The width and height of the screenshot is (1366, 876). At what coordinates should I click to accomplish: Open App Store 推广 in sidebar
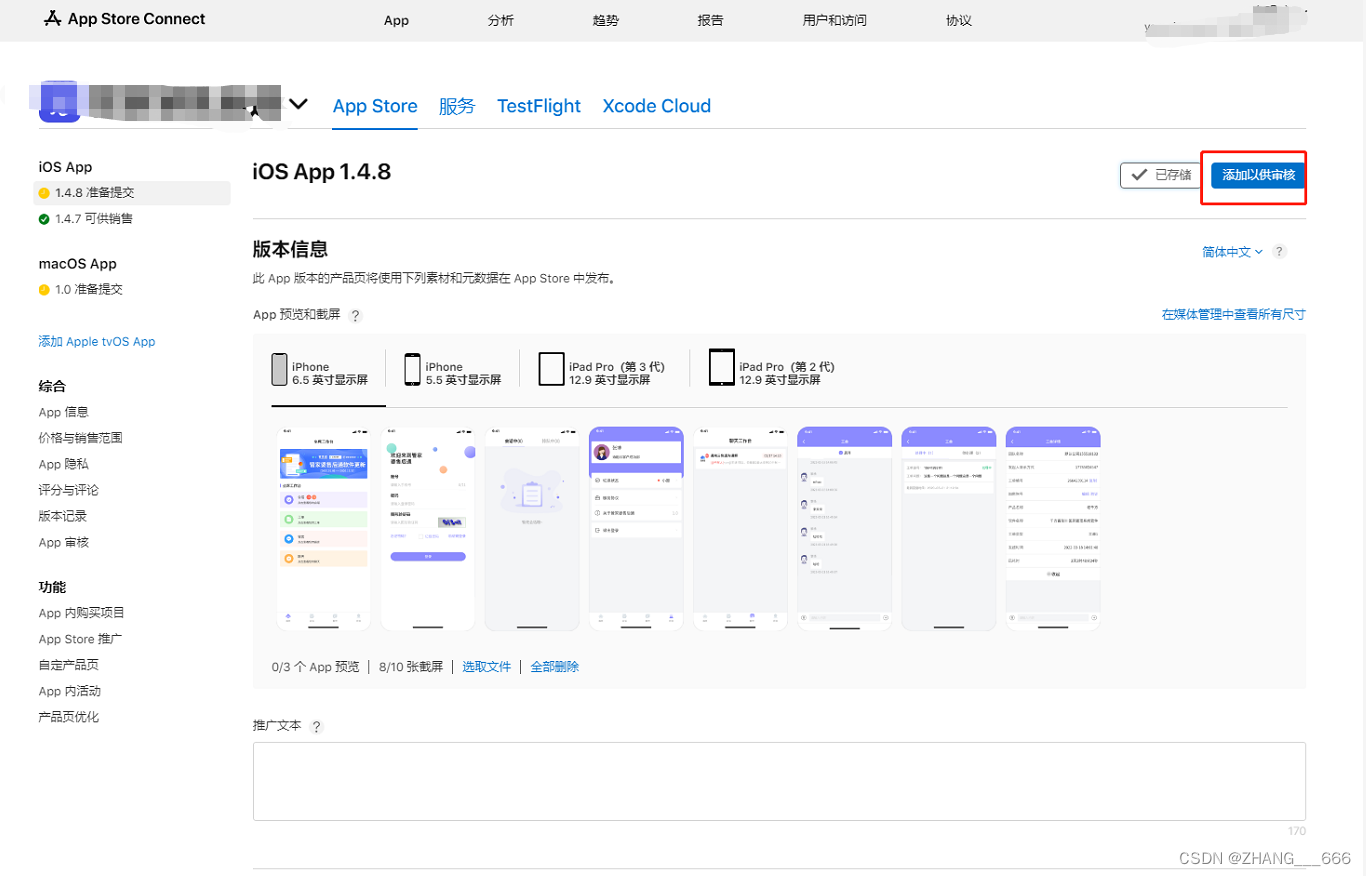pos(80,639)
